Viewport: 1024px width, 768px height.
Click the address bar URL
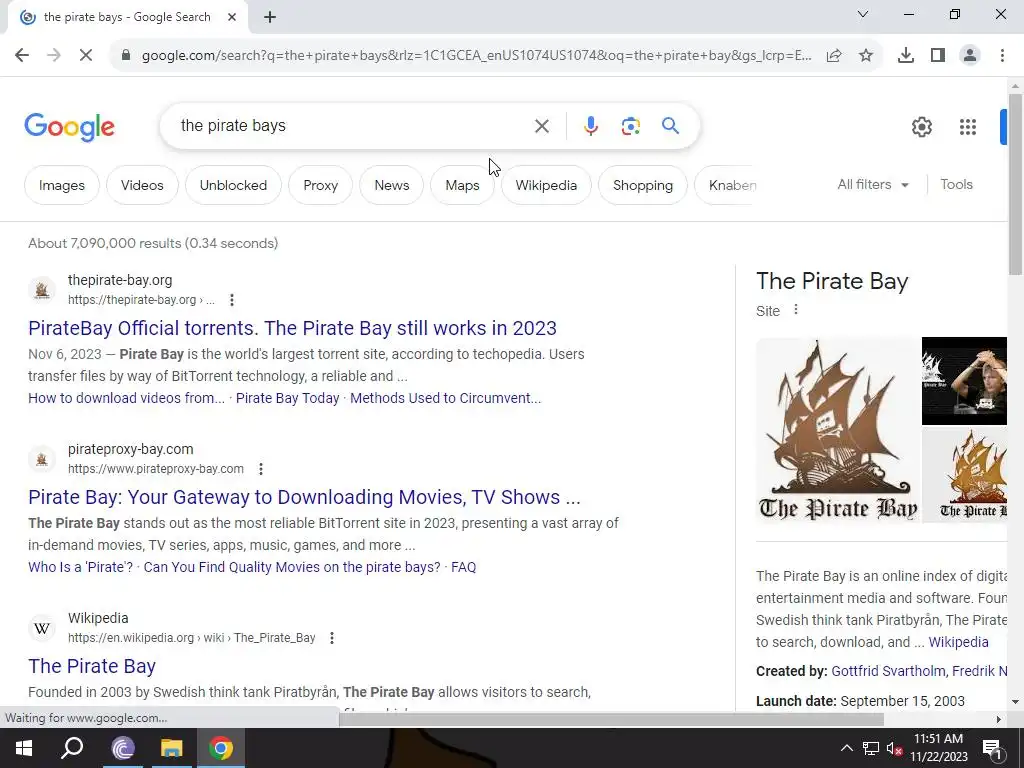coord(477,56)
